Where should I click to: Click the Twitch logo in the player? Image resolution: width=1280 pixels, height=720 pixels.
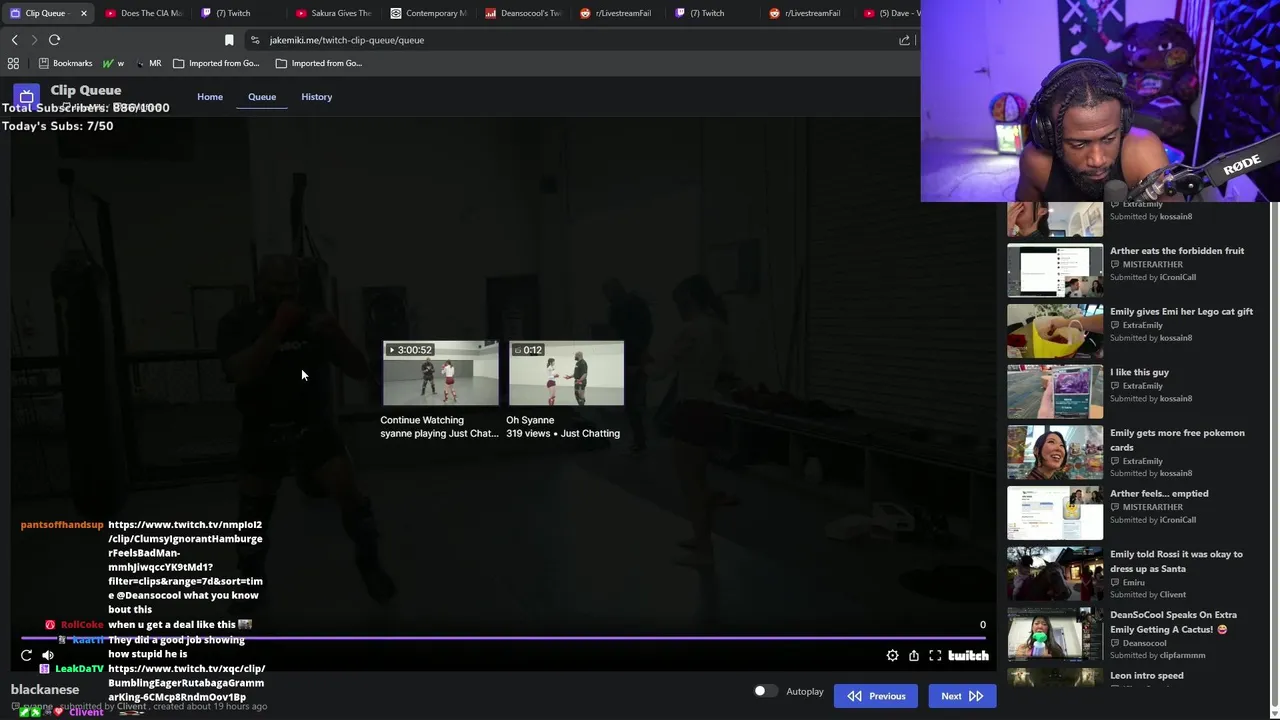point(968,656)
